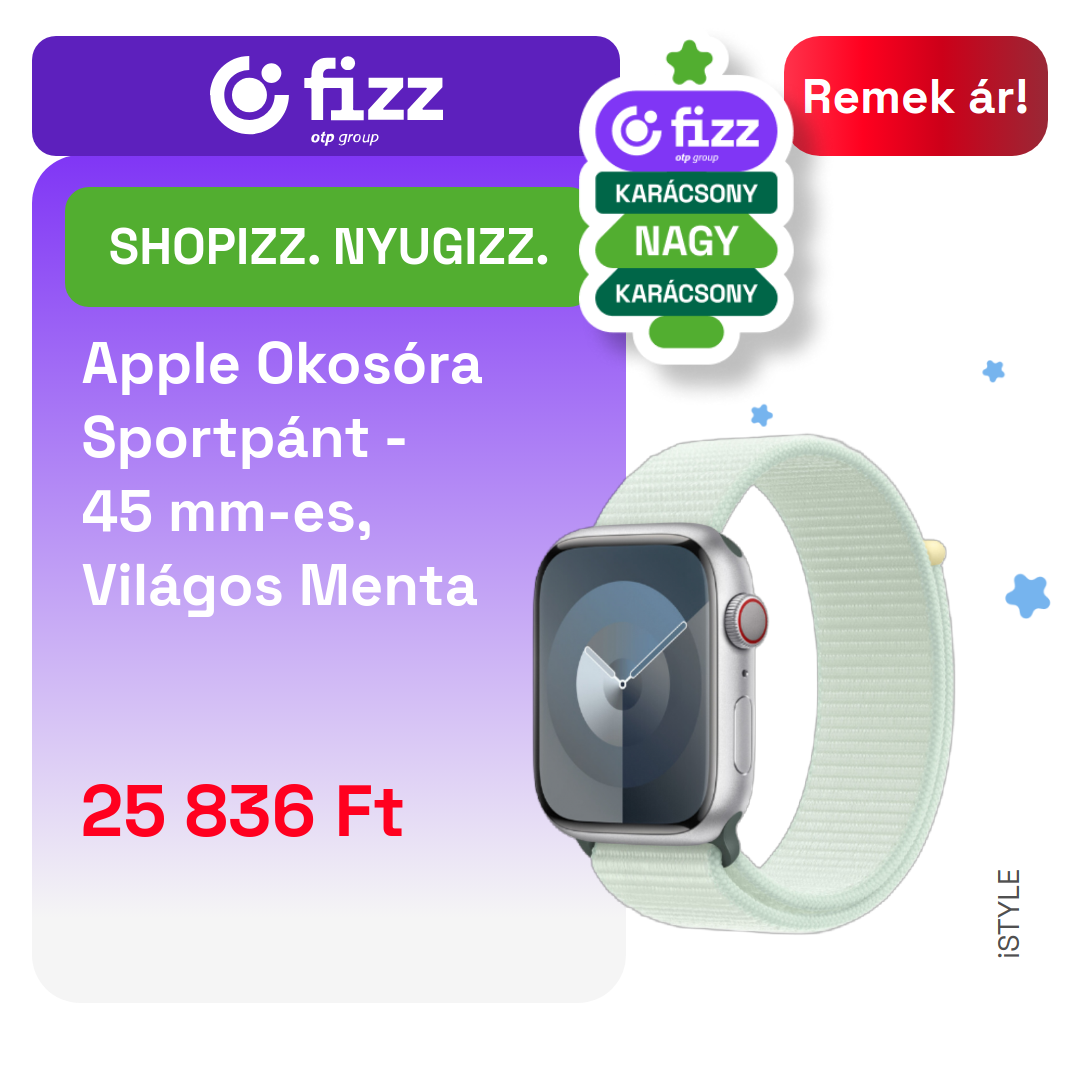Click the NAGY label on the tree
The height and width of the screenshot is (1080, 1080).
point(686,241)
